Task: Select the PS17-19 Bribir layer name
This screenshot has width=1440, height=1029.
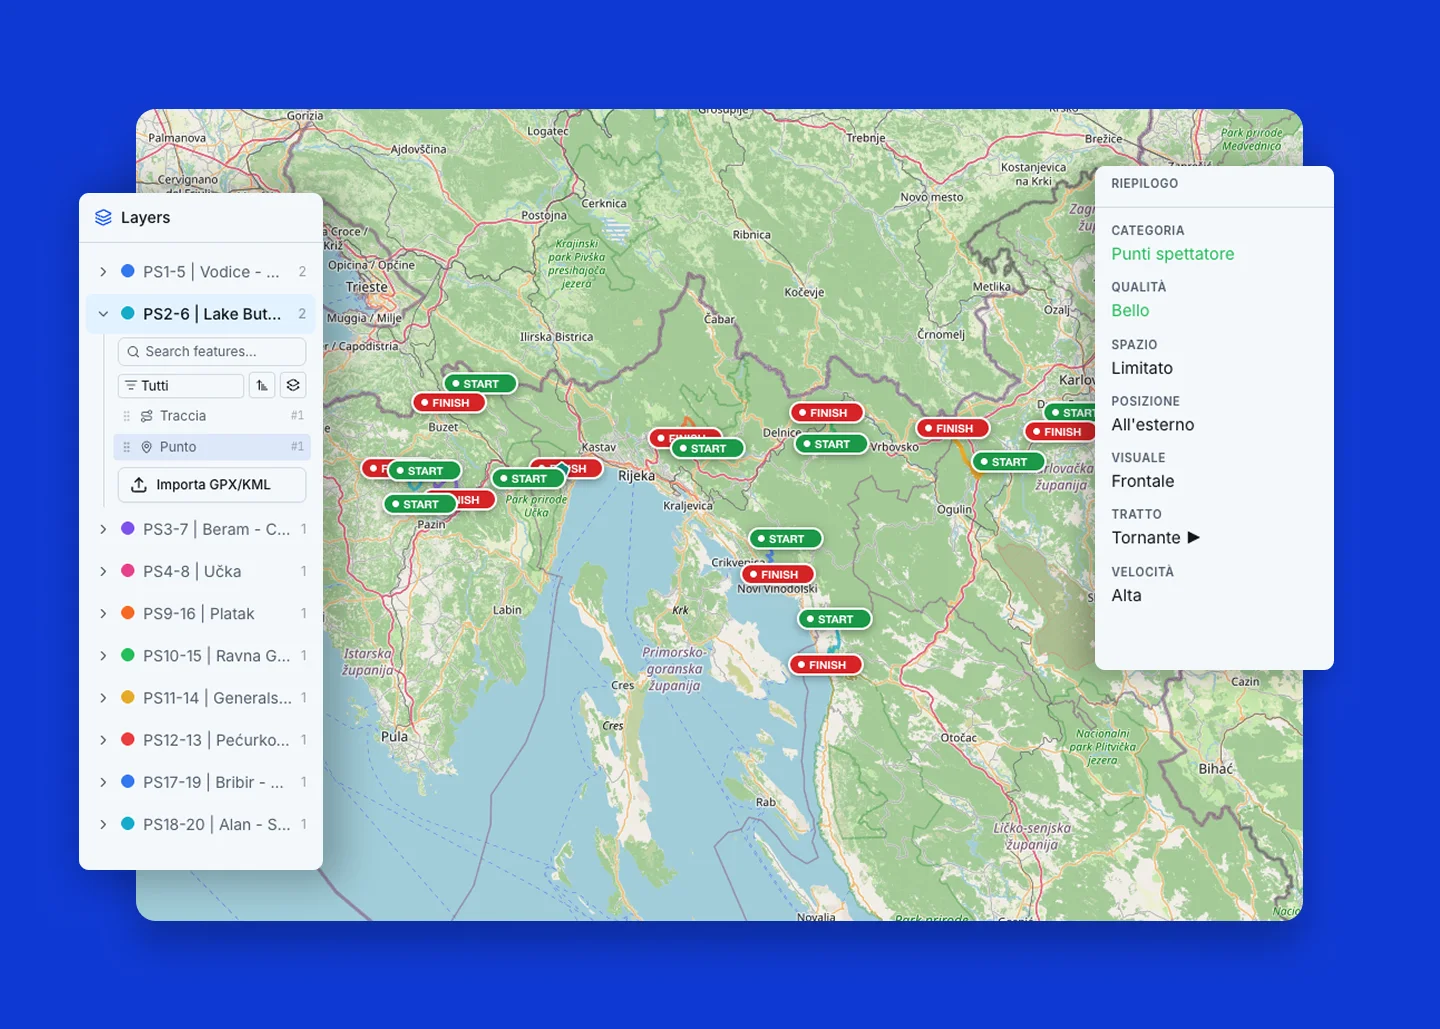Action: coord(213,782)
